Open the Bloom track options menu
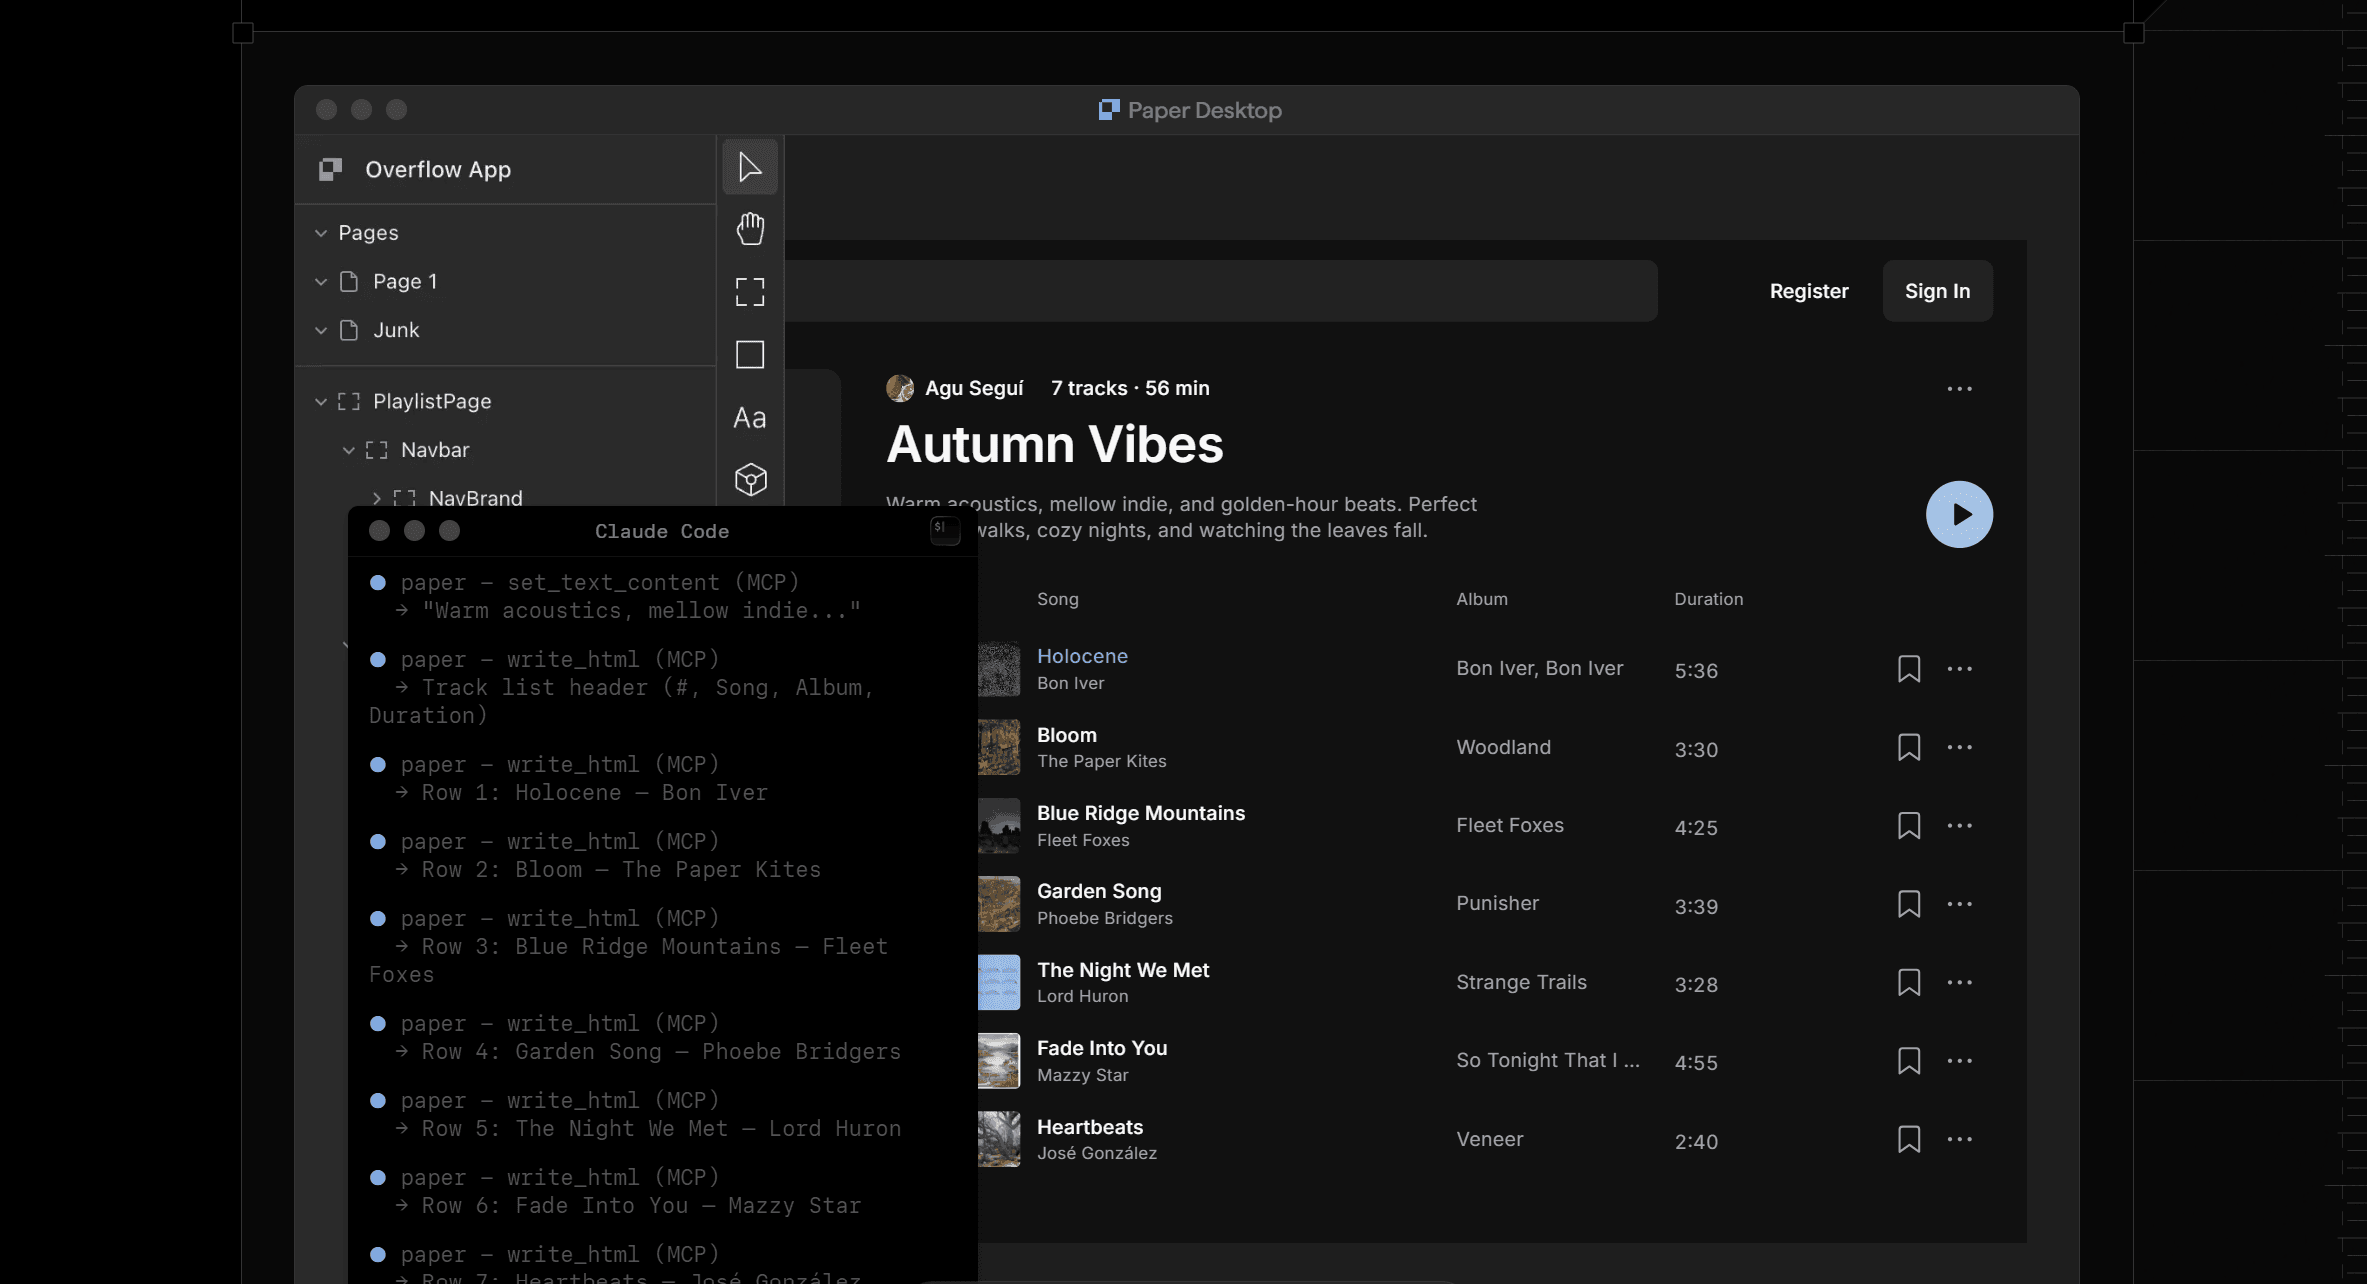Screen dimensions: 2367x1284 (x=1959, y=747)
